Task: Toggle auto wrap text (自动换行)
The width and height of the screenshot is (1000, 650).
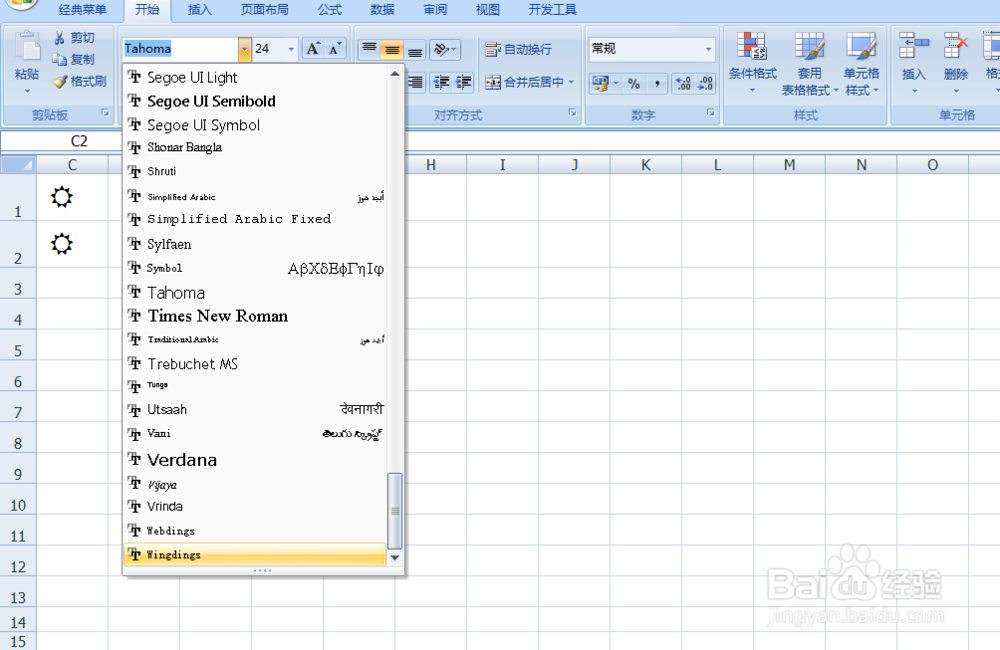Action: [x=518, y=49]
